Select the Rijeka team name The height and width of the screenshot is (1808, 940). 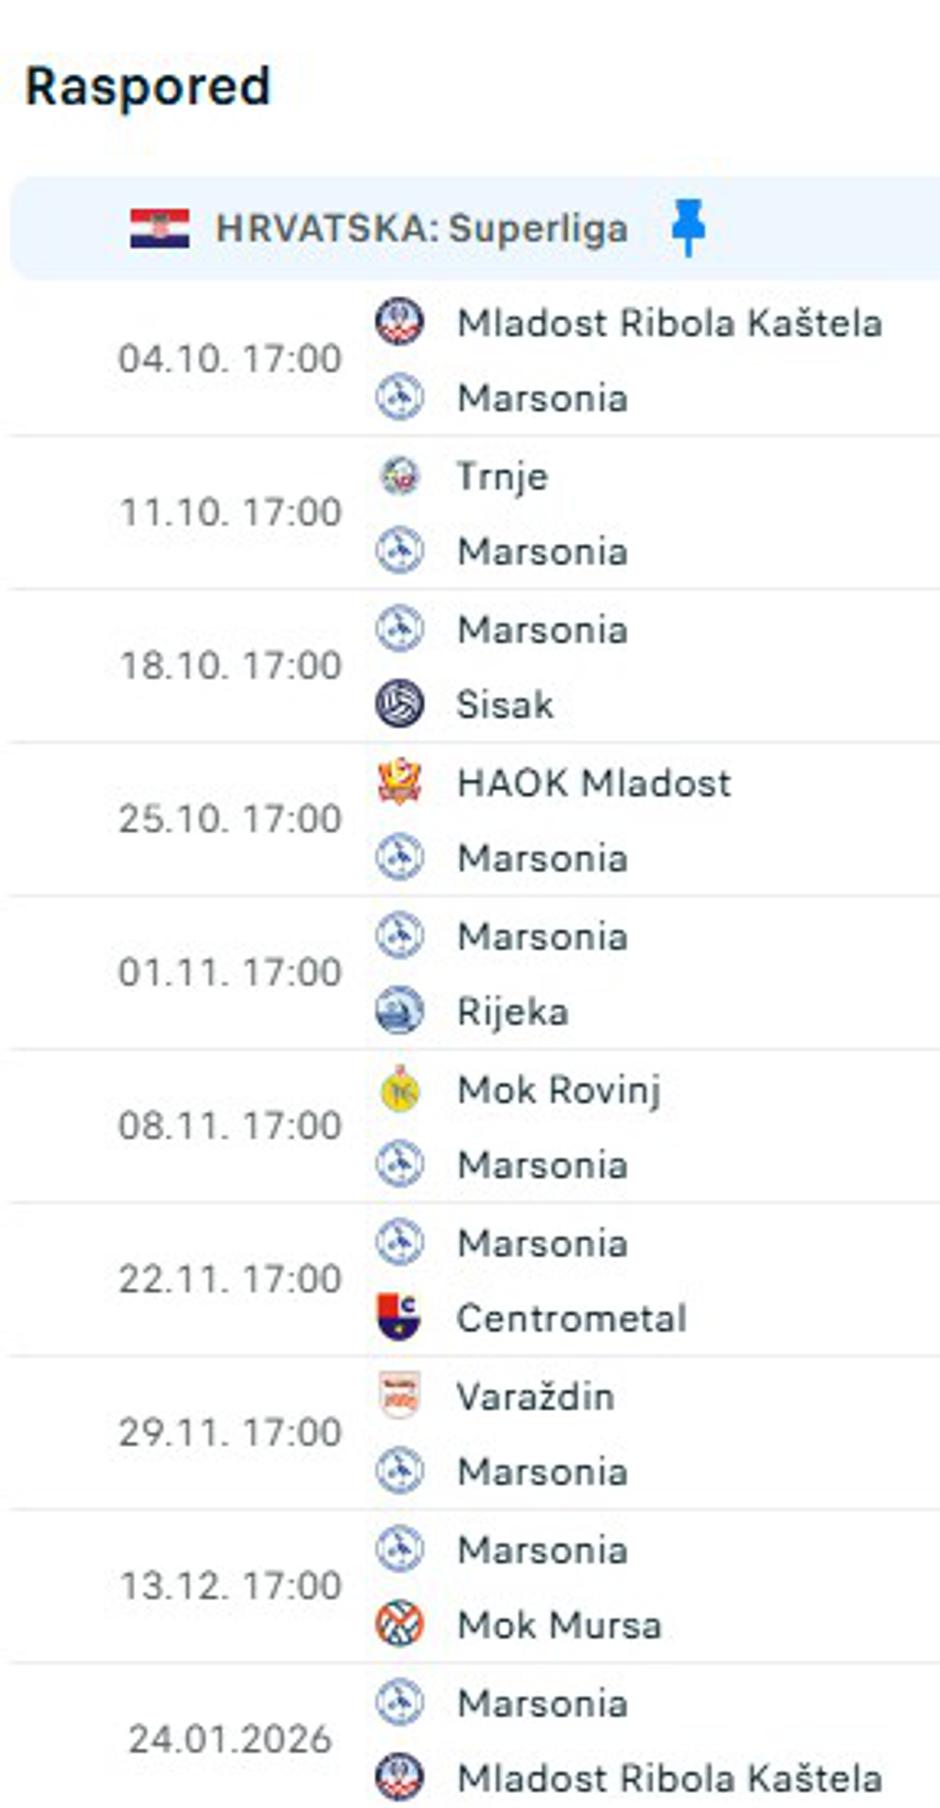513,1011
